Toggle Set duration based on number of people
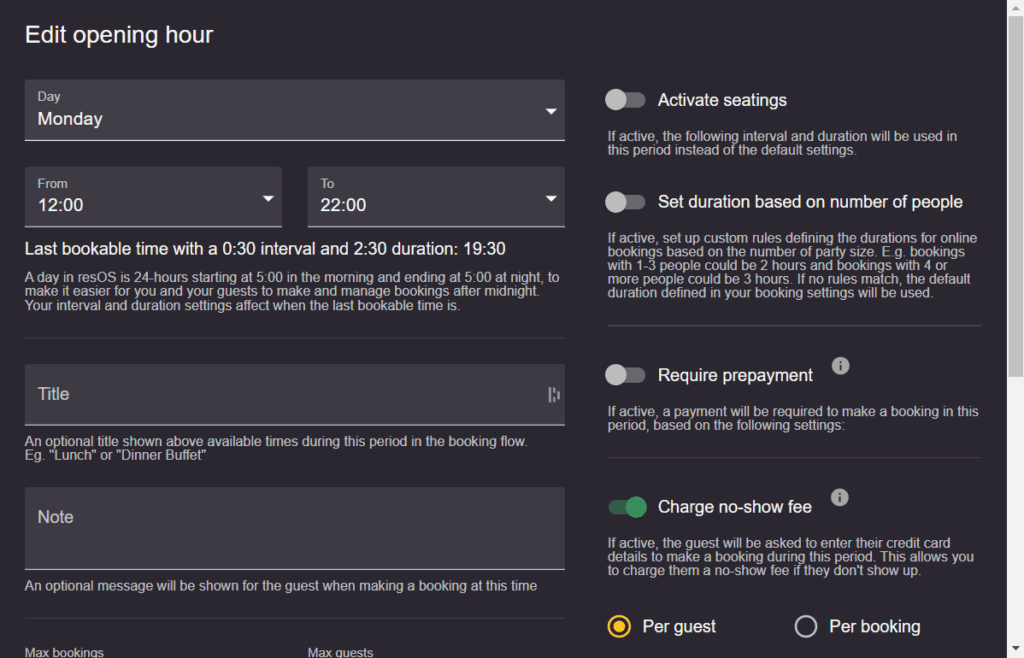This screenshot has width=1024, height=658. (x=625, y=202)
